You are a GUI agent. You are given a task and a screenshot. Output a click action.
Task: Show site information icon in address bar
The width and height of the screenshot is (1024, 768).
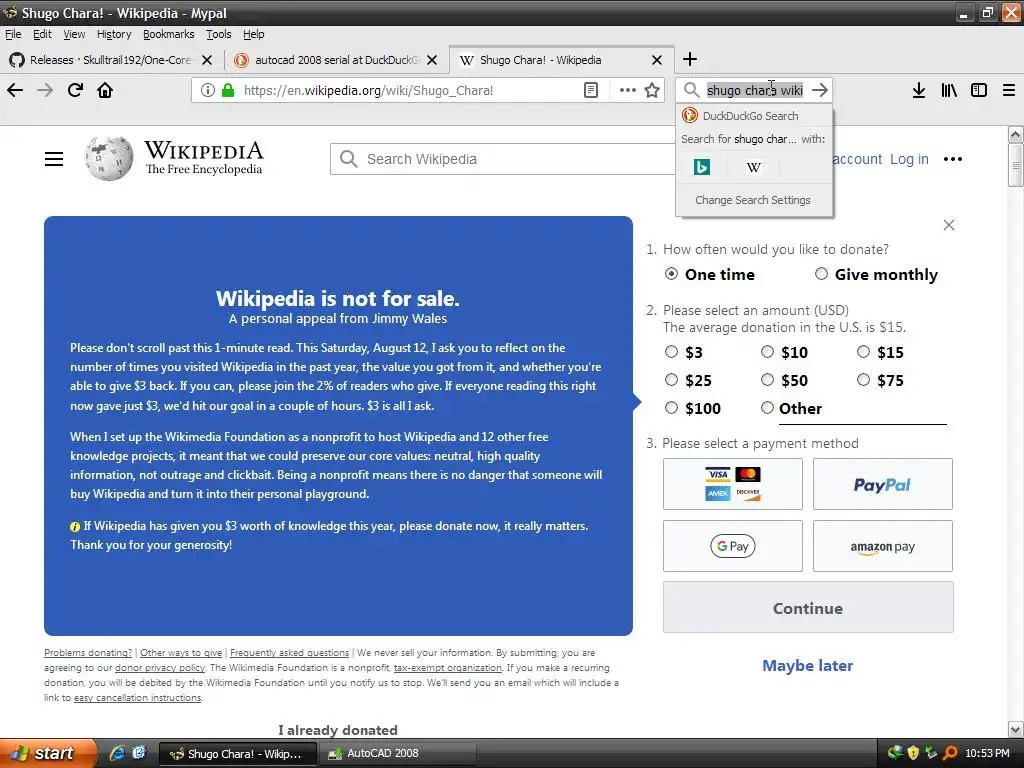207,90
